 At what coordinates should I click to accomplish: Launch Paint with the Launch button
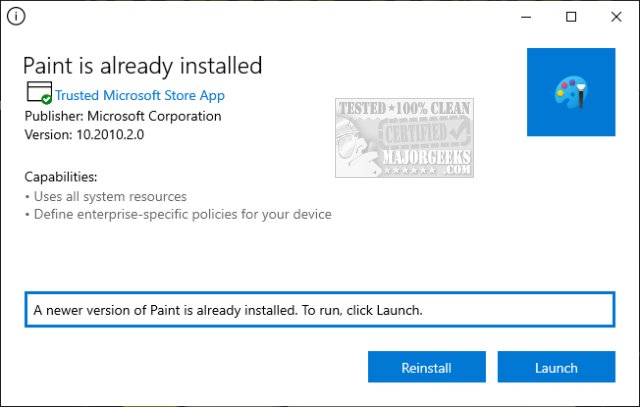(x=556, y=367)
